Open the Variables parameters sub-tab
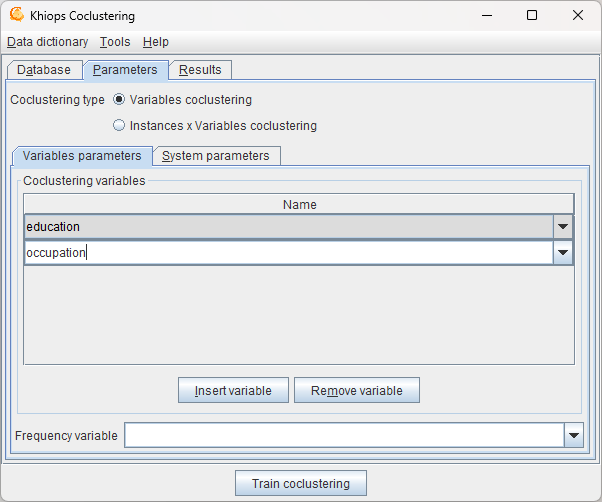 82,156
